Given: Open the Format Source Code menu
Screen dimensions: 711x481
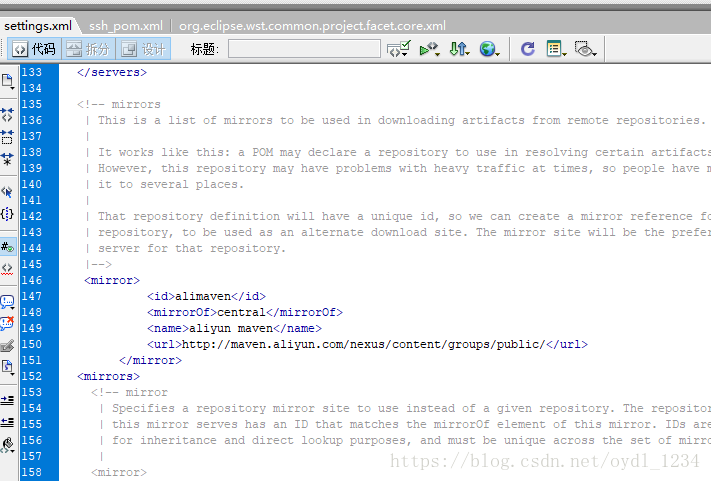Looking at the screenshot, I should tap(7, 444).
